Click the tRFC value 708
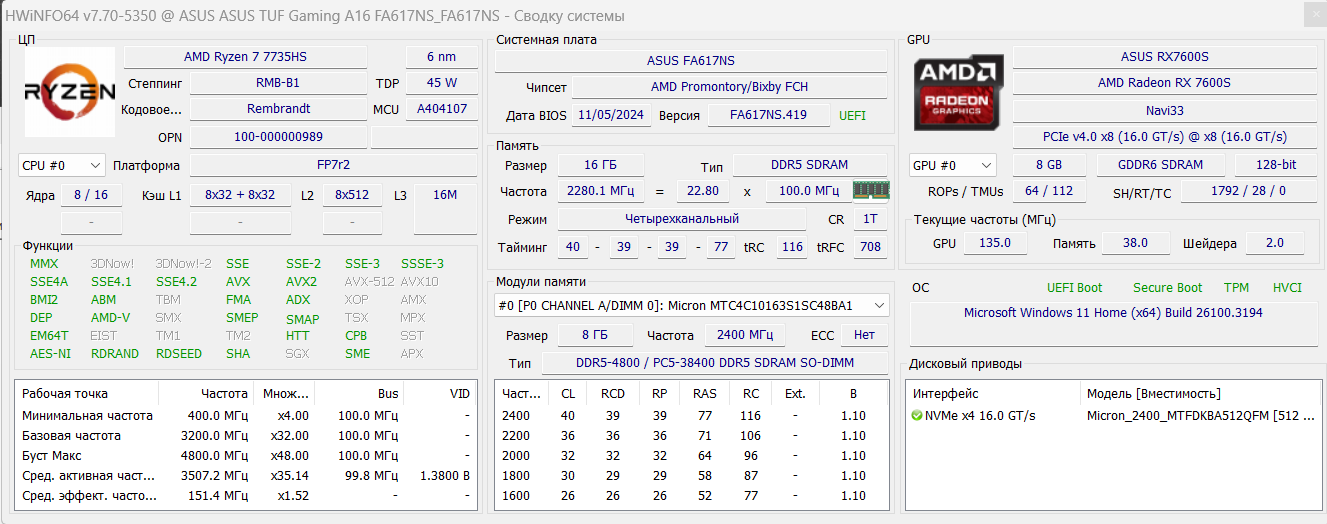This screenshot has width=1327, height=524. coord(870,246)
